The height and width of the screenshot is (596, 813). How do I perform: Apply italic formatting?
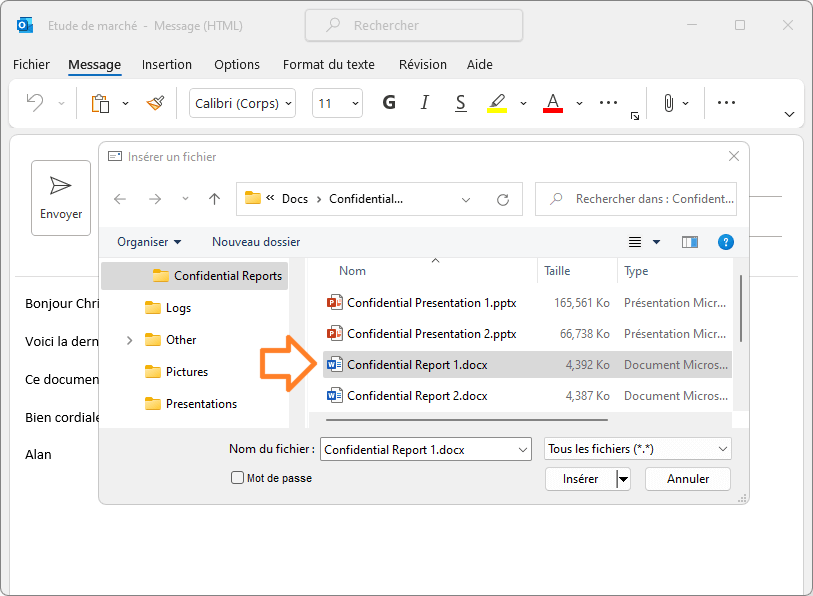(424, 103)
